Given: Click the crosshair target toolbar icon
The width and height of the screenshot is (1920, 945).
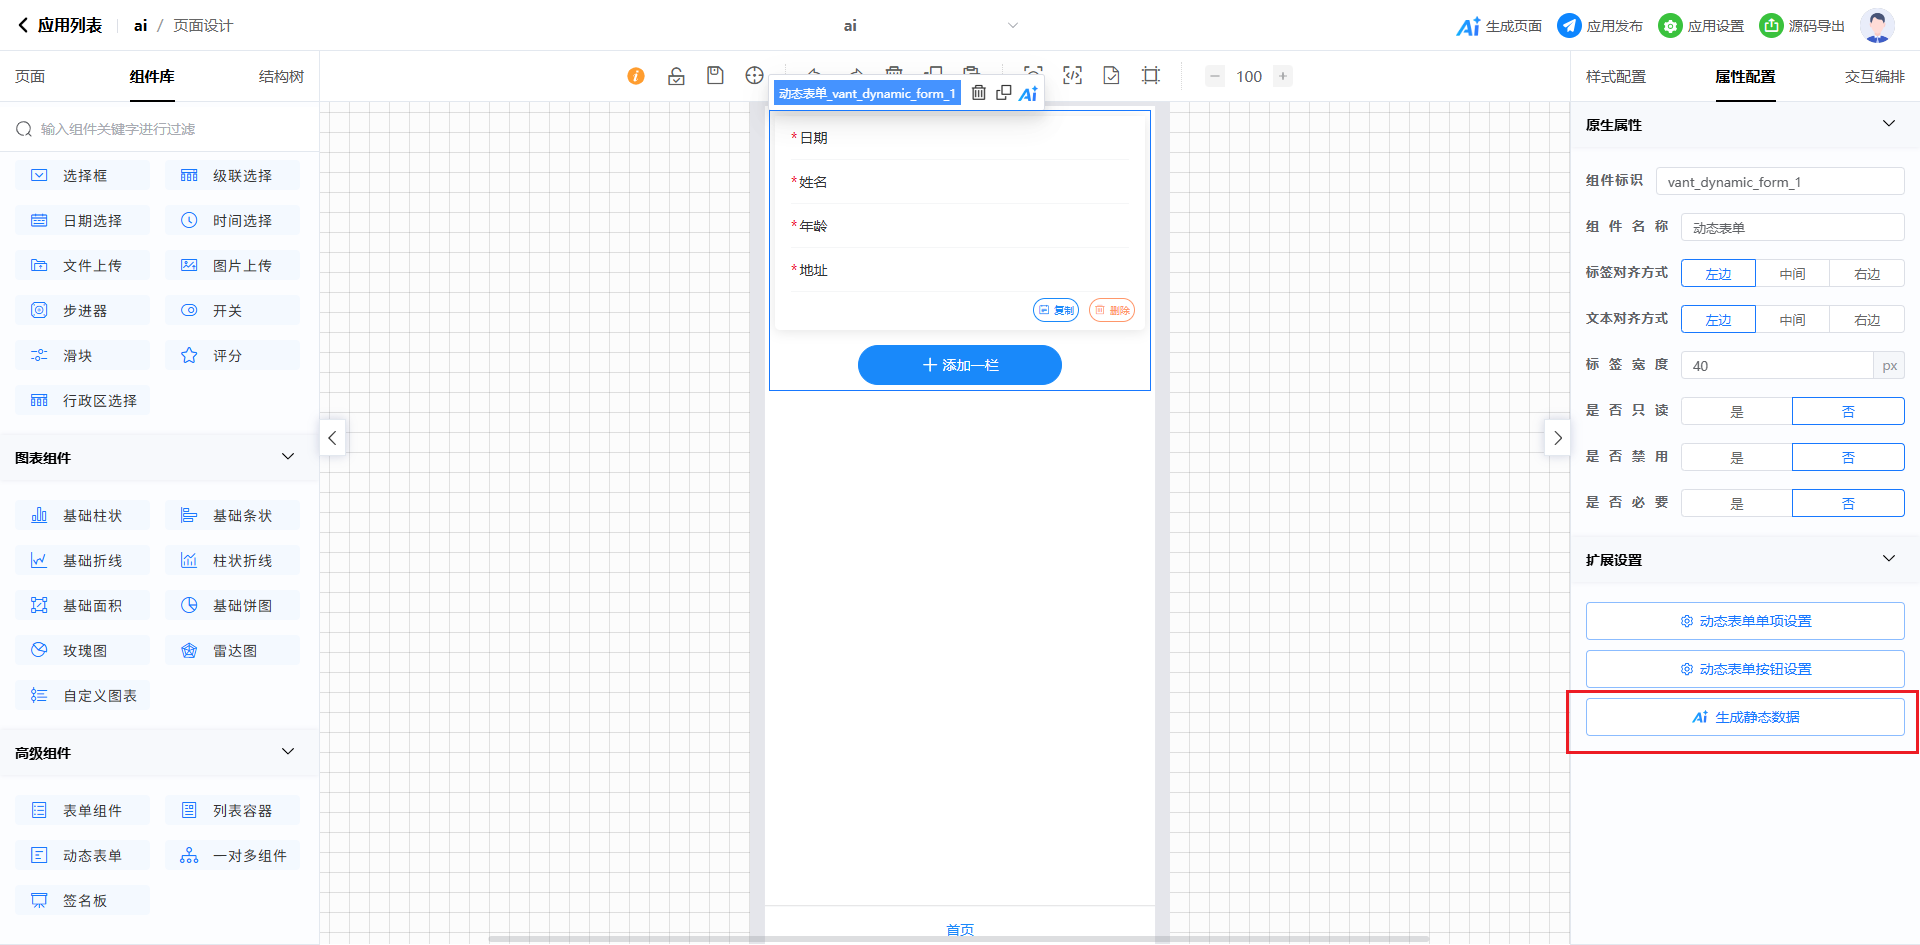Looking at the screenshot, I should tap(754, 76).
